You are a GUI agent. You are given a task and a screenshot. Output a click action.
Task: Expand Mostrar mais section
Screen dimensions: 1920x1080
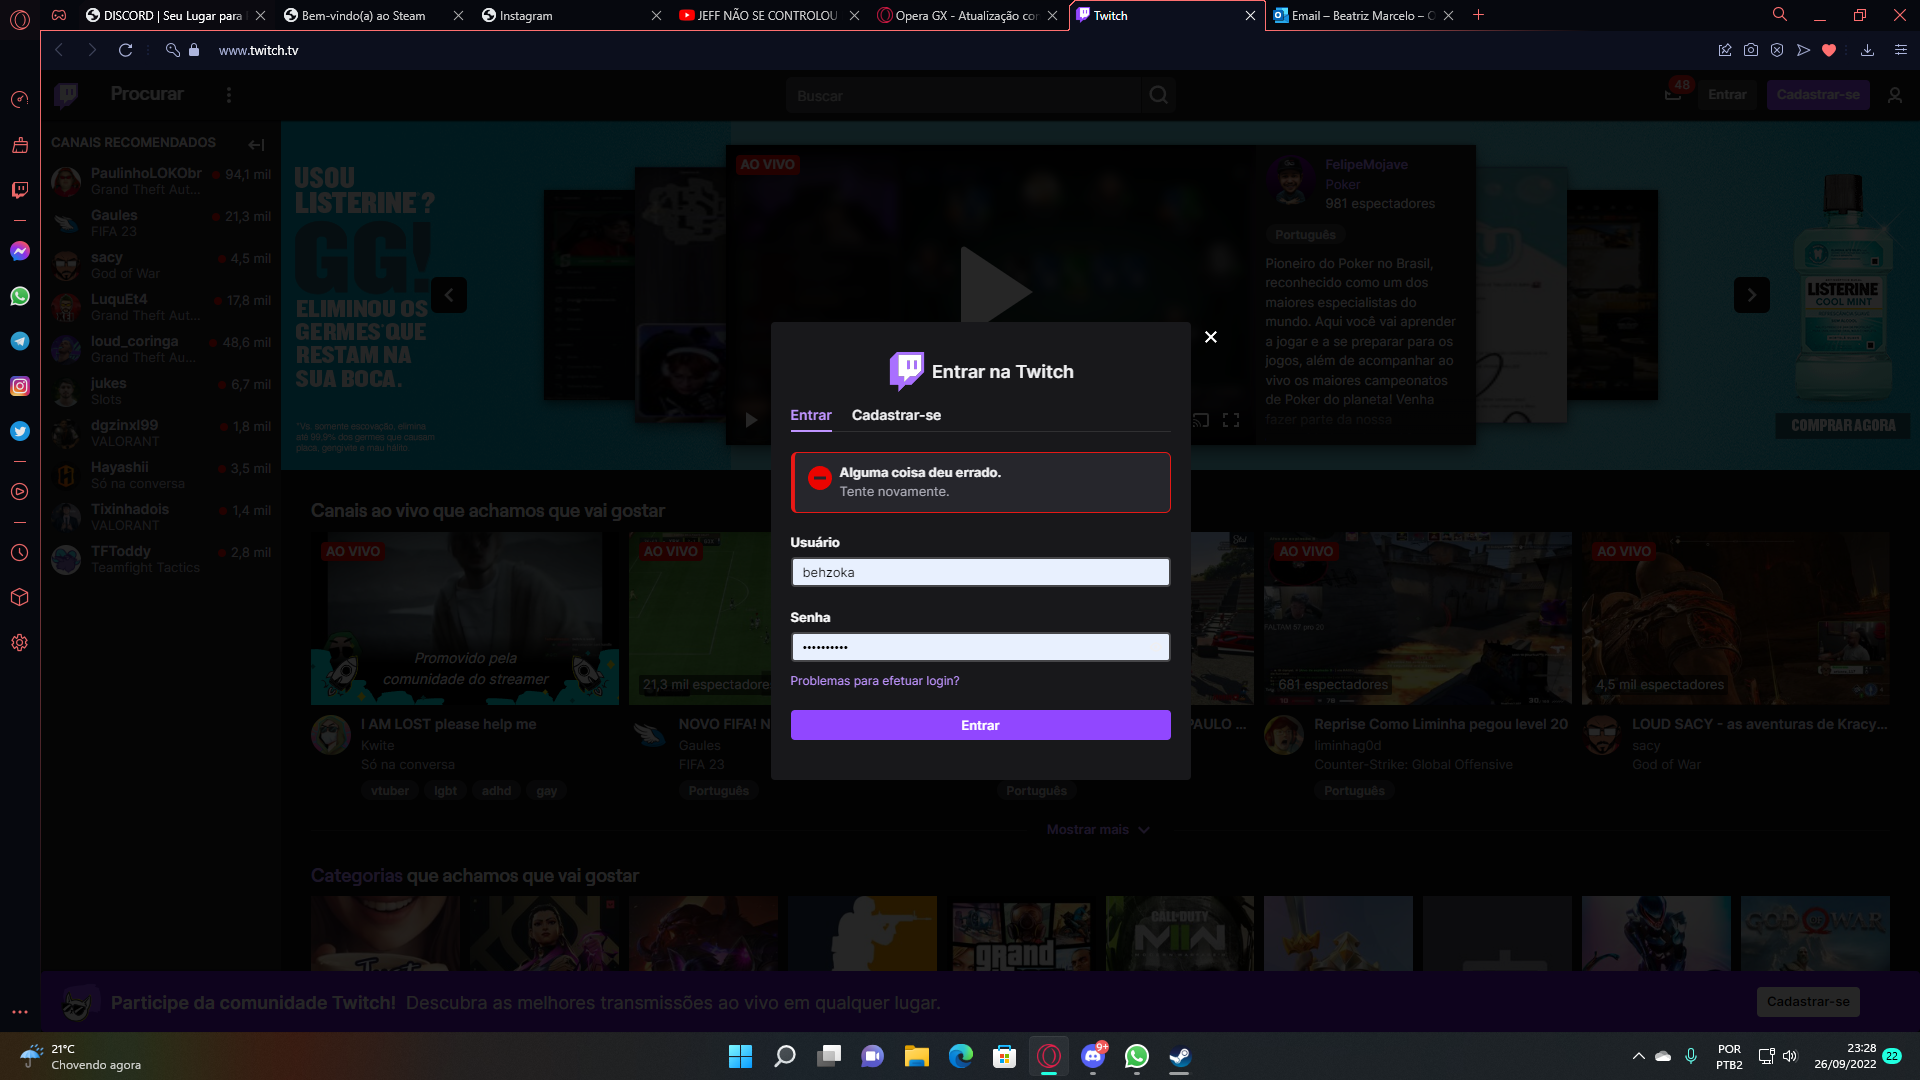(1098, 830)
